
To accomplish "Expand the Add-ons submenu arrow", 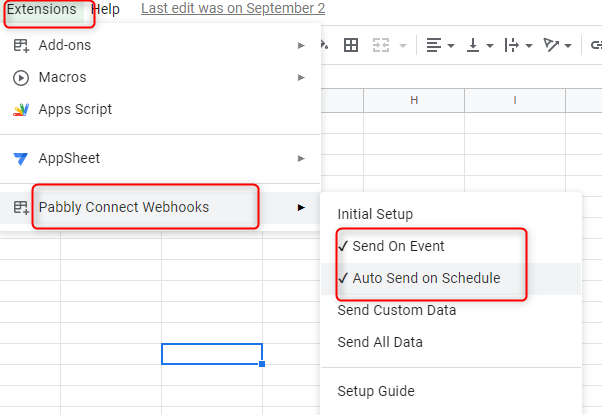I will (301, 45).
